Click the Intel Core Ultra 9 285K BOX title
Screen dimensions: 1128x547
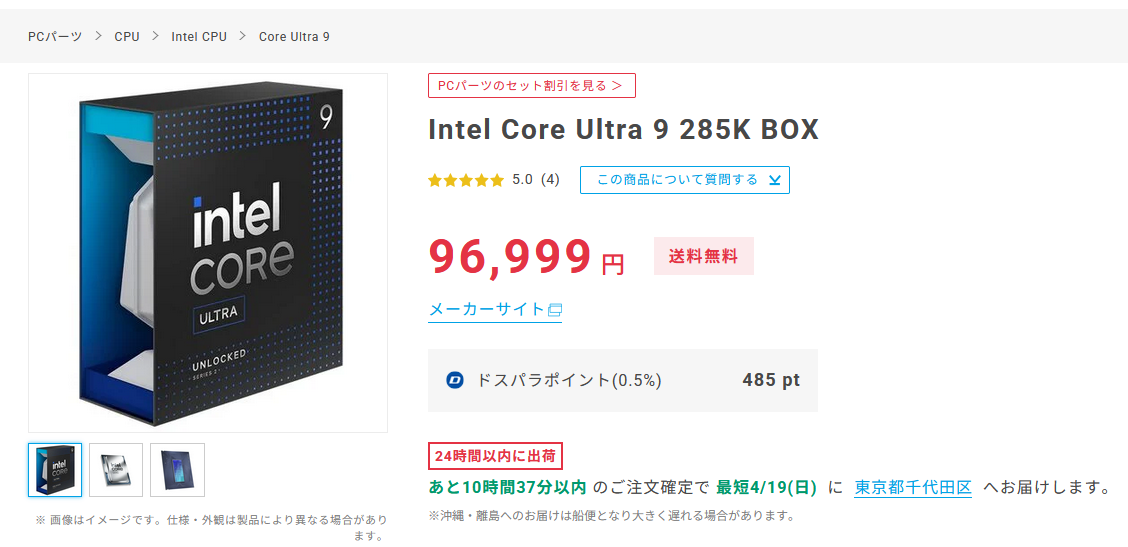pyautogui.click(x=623, y=130)
